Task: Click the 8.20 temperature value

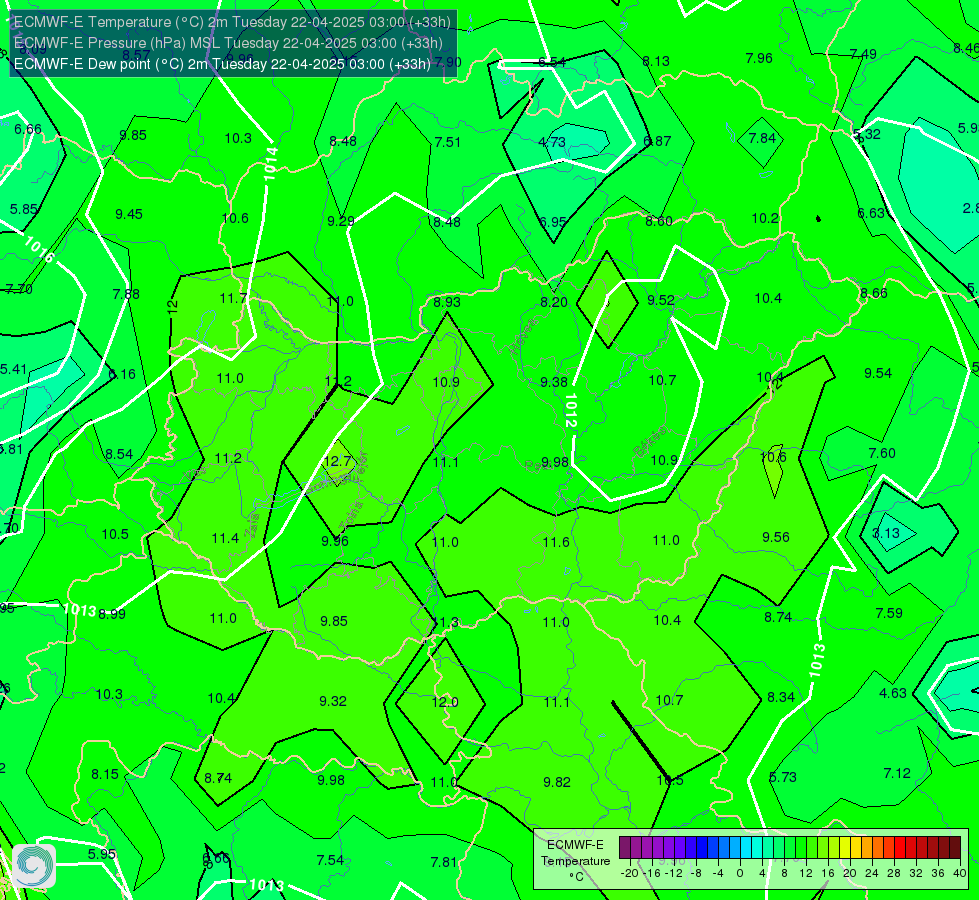Action: (x=554, y=302)
